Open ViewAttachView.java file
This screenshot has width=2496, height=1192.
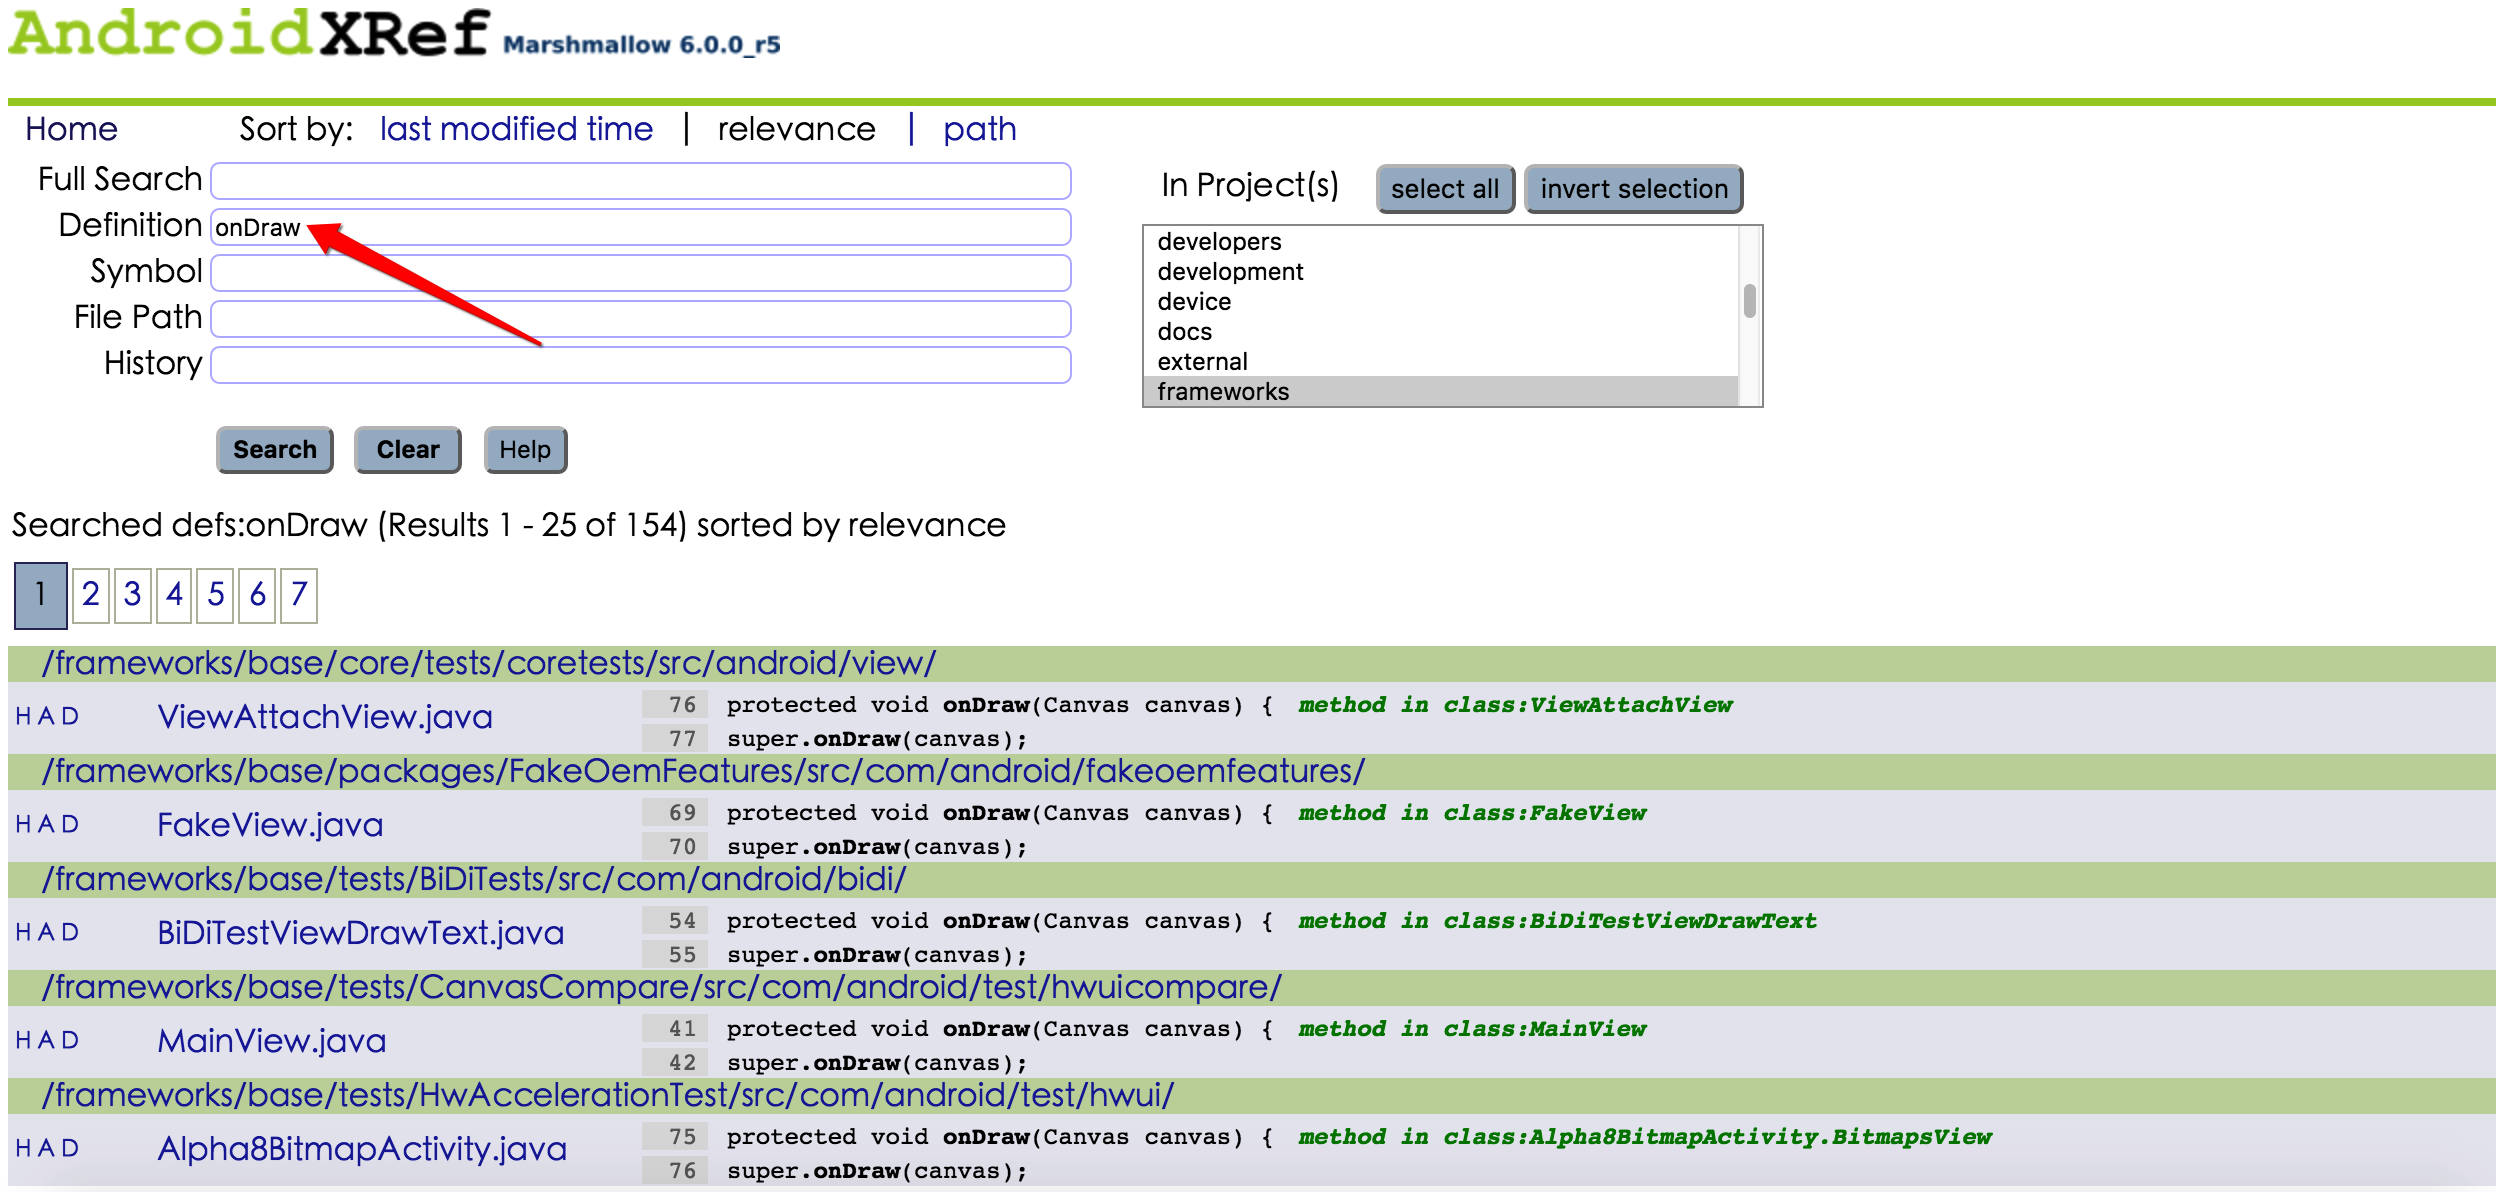coord(325,717)
